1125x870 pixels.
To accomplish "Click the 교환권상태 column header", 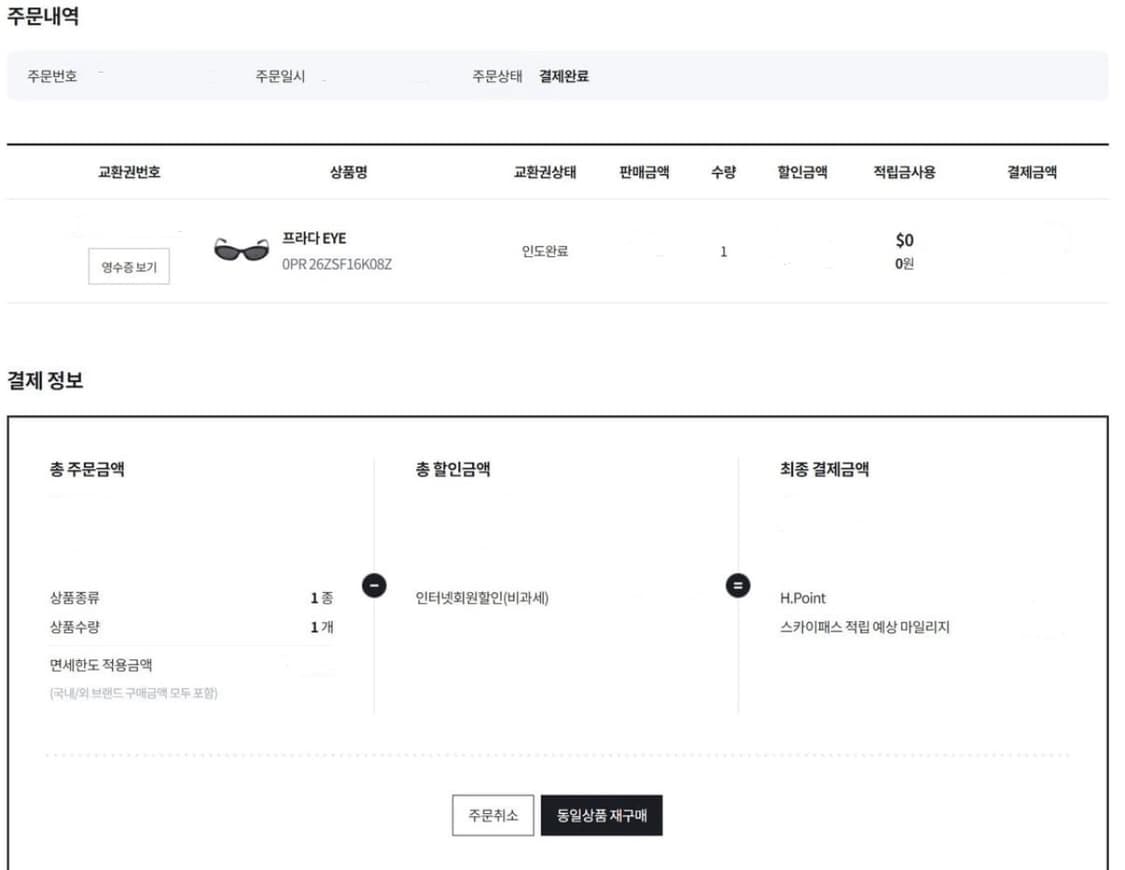I will pyautogui.click(x=545, y=172).
